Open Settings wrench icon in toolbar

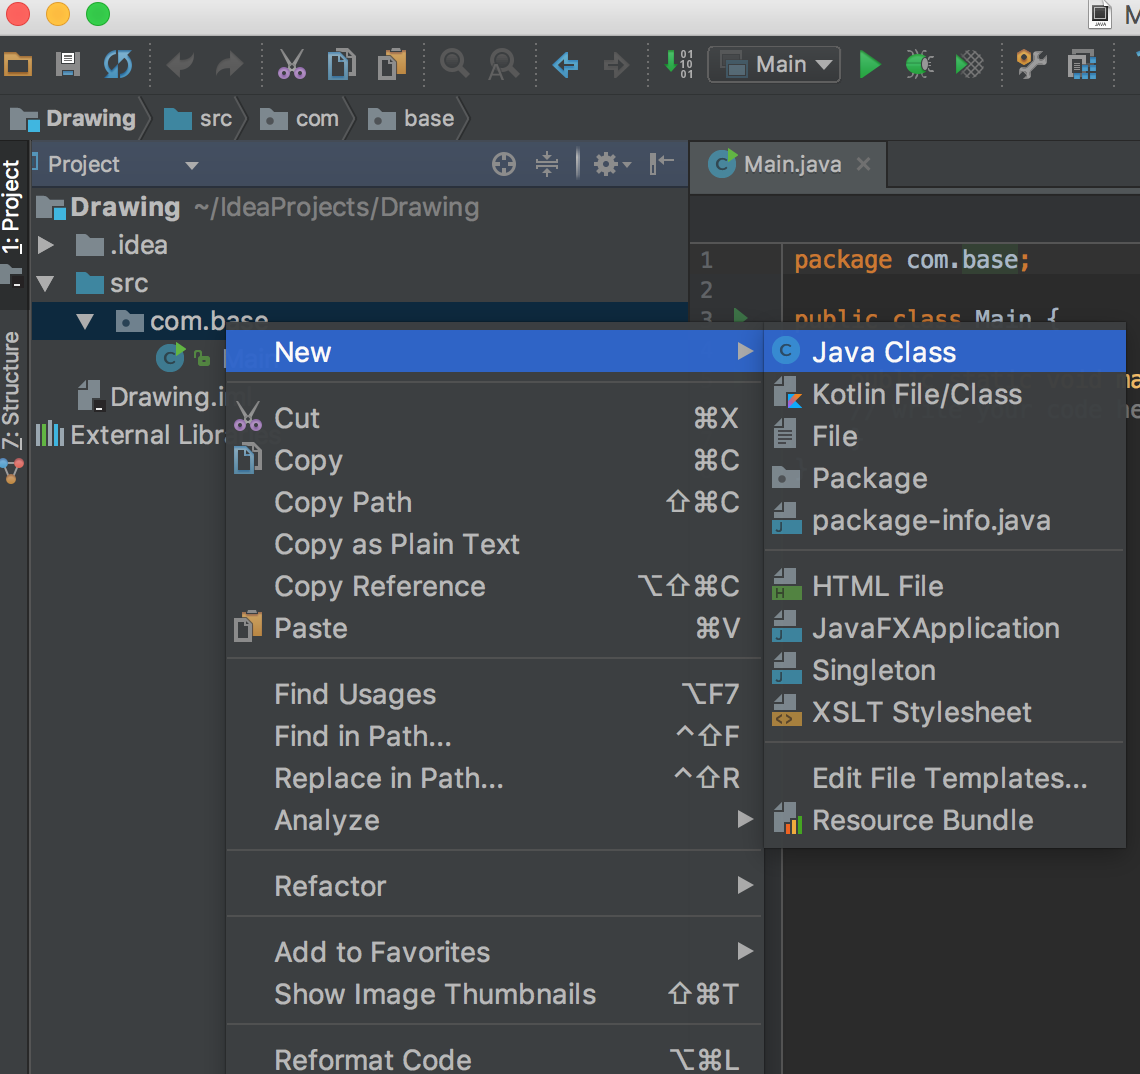[x=1031, y=65]
